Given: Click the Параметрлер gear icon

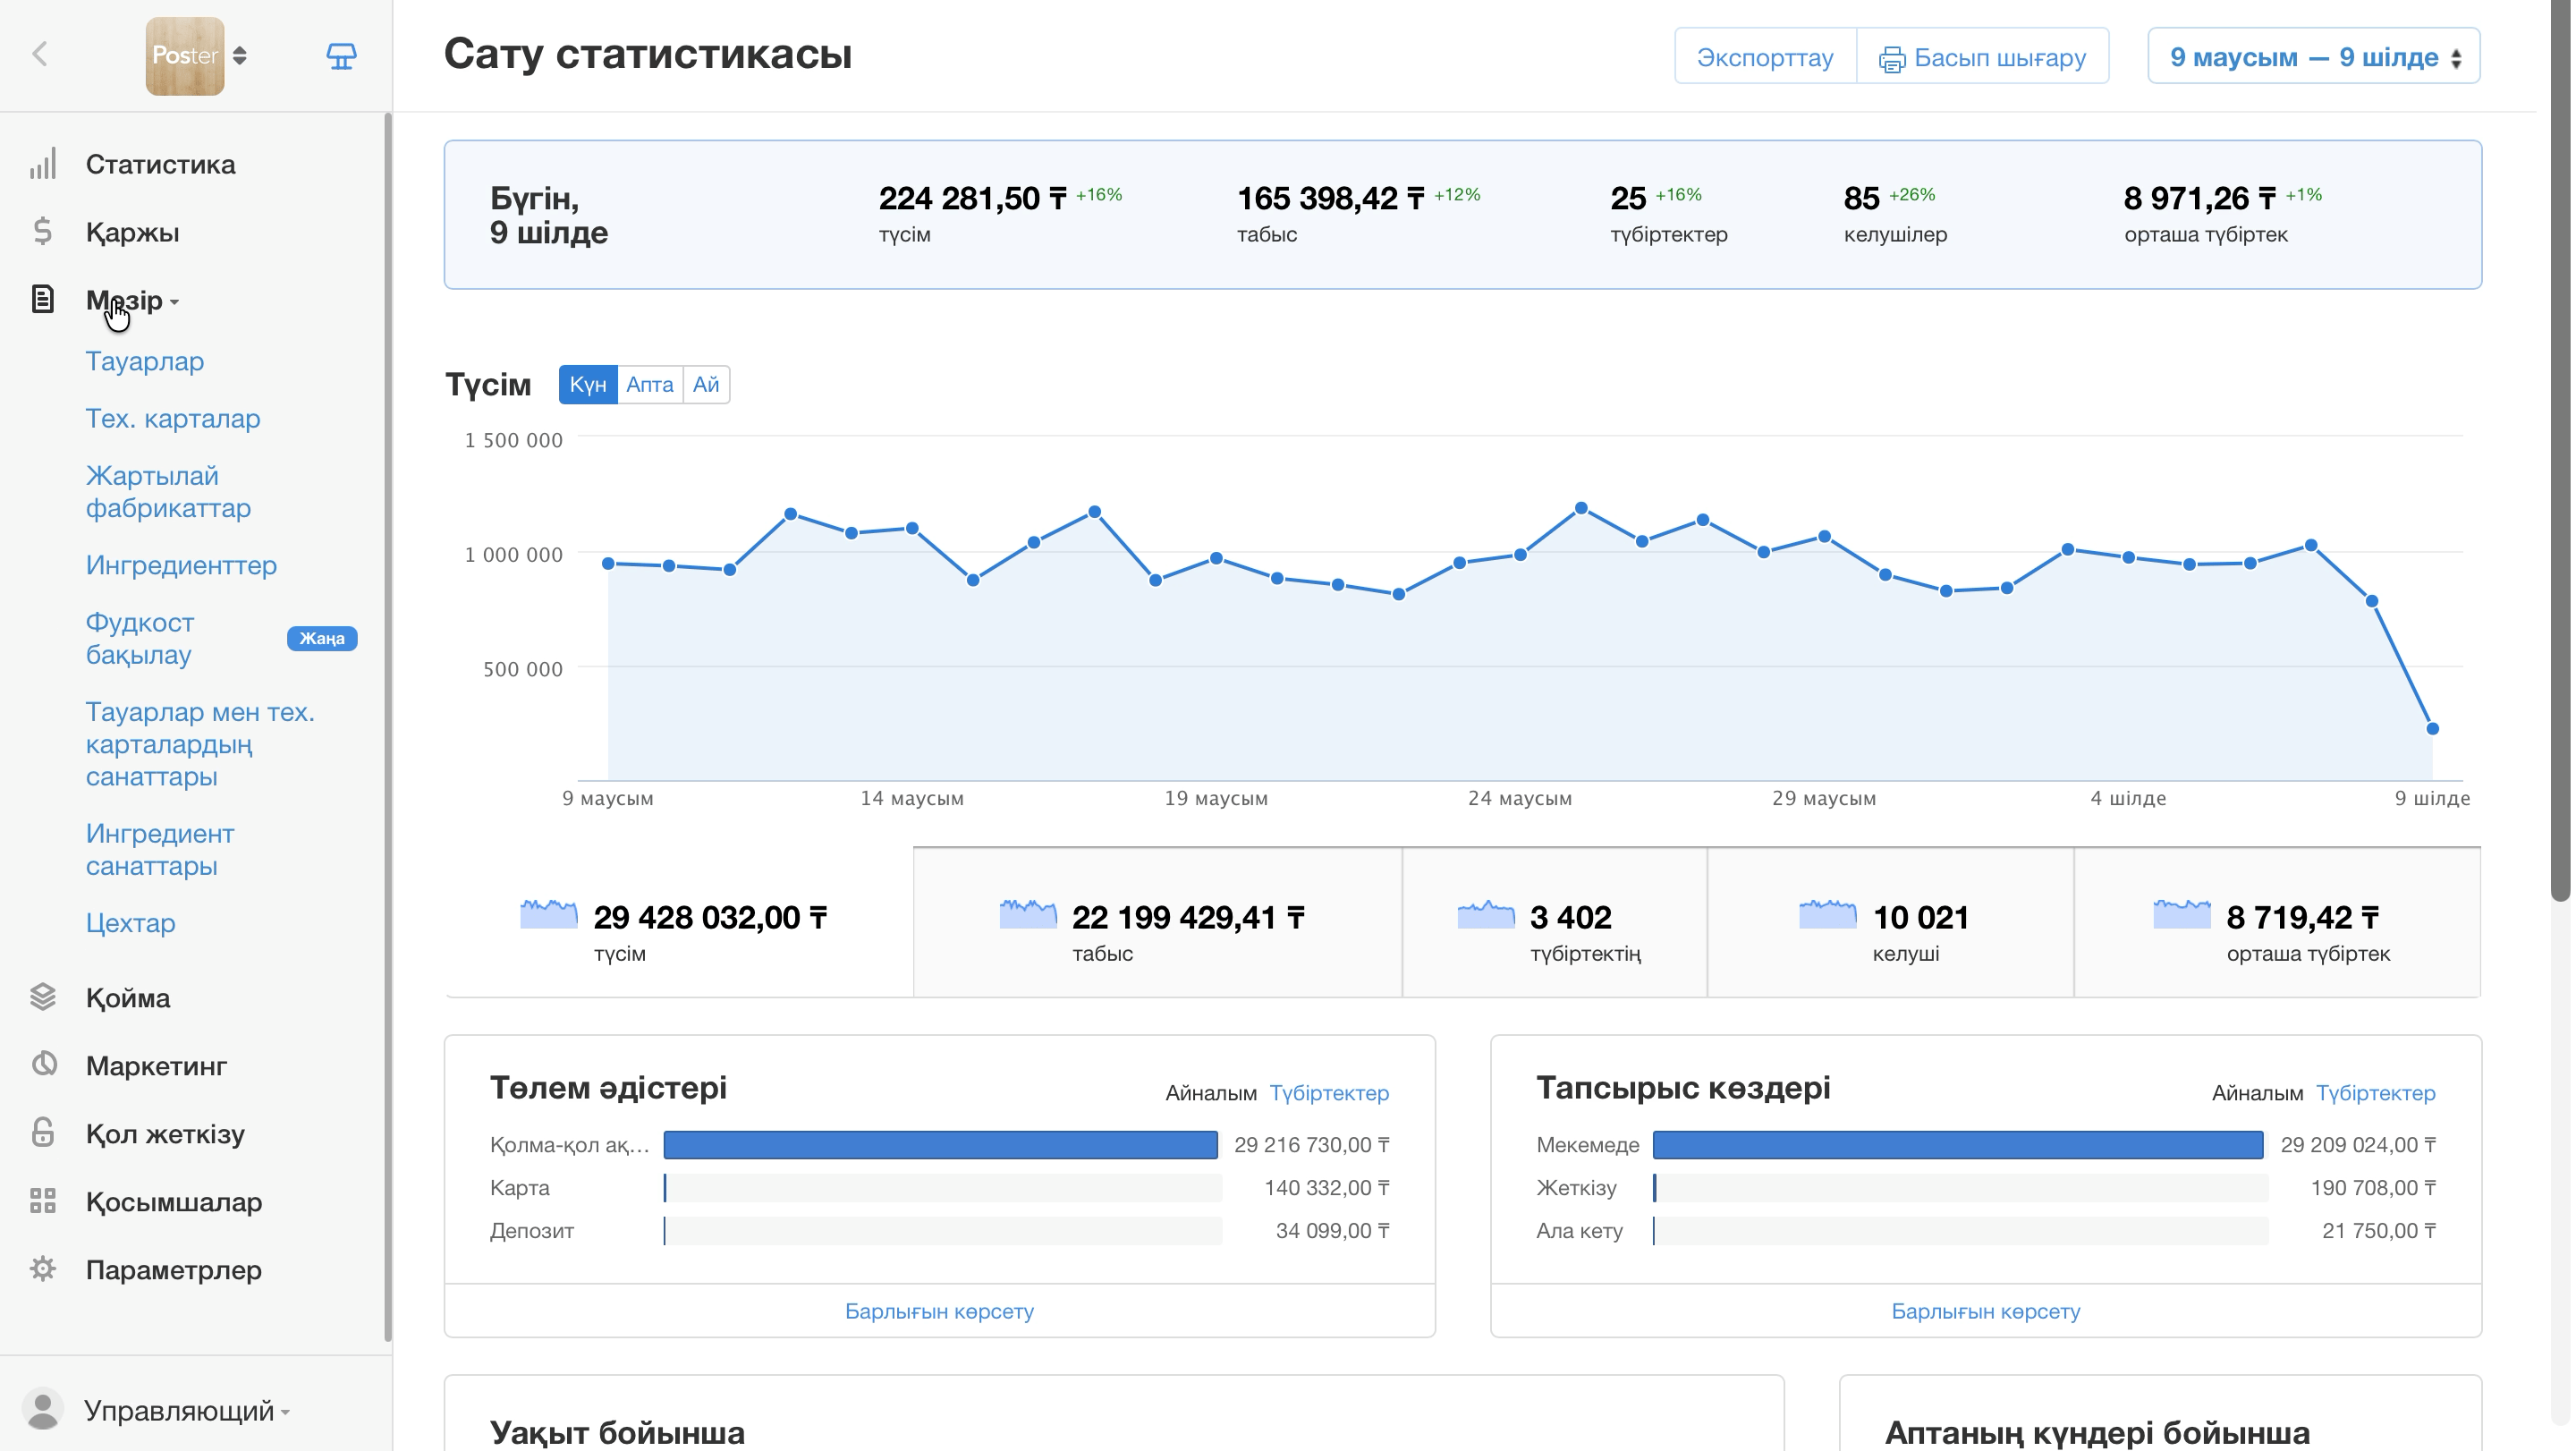Looking at the screenshot, I should (43, 1268).
